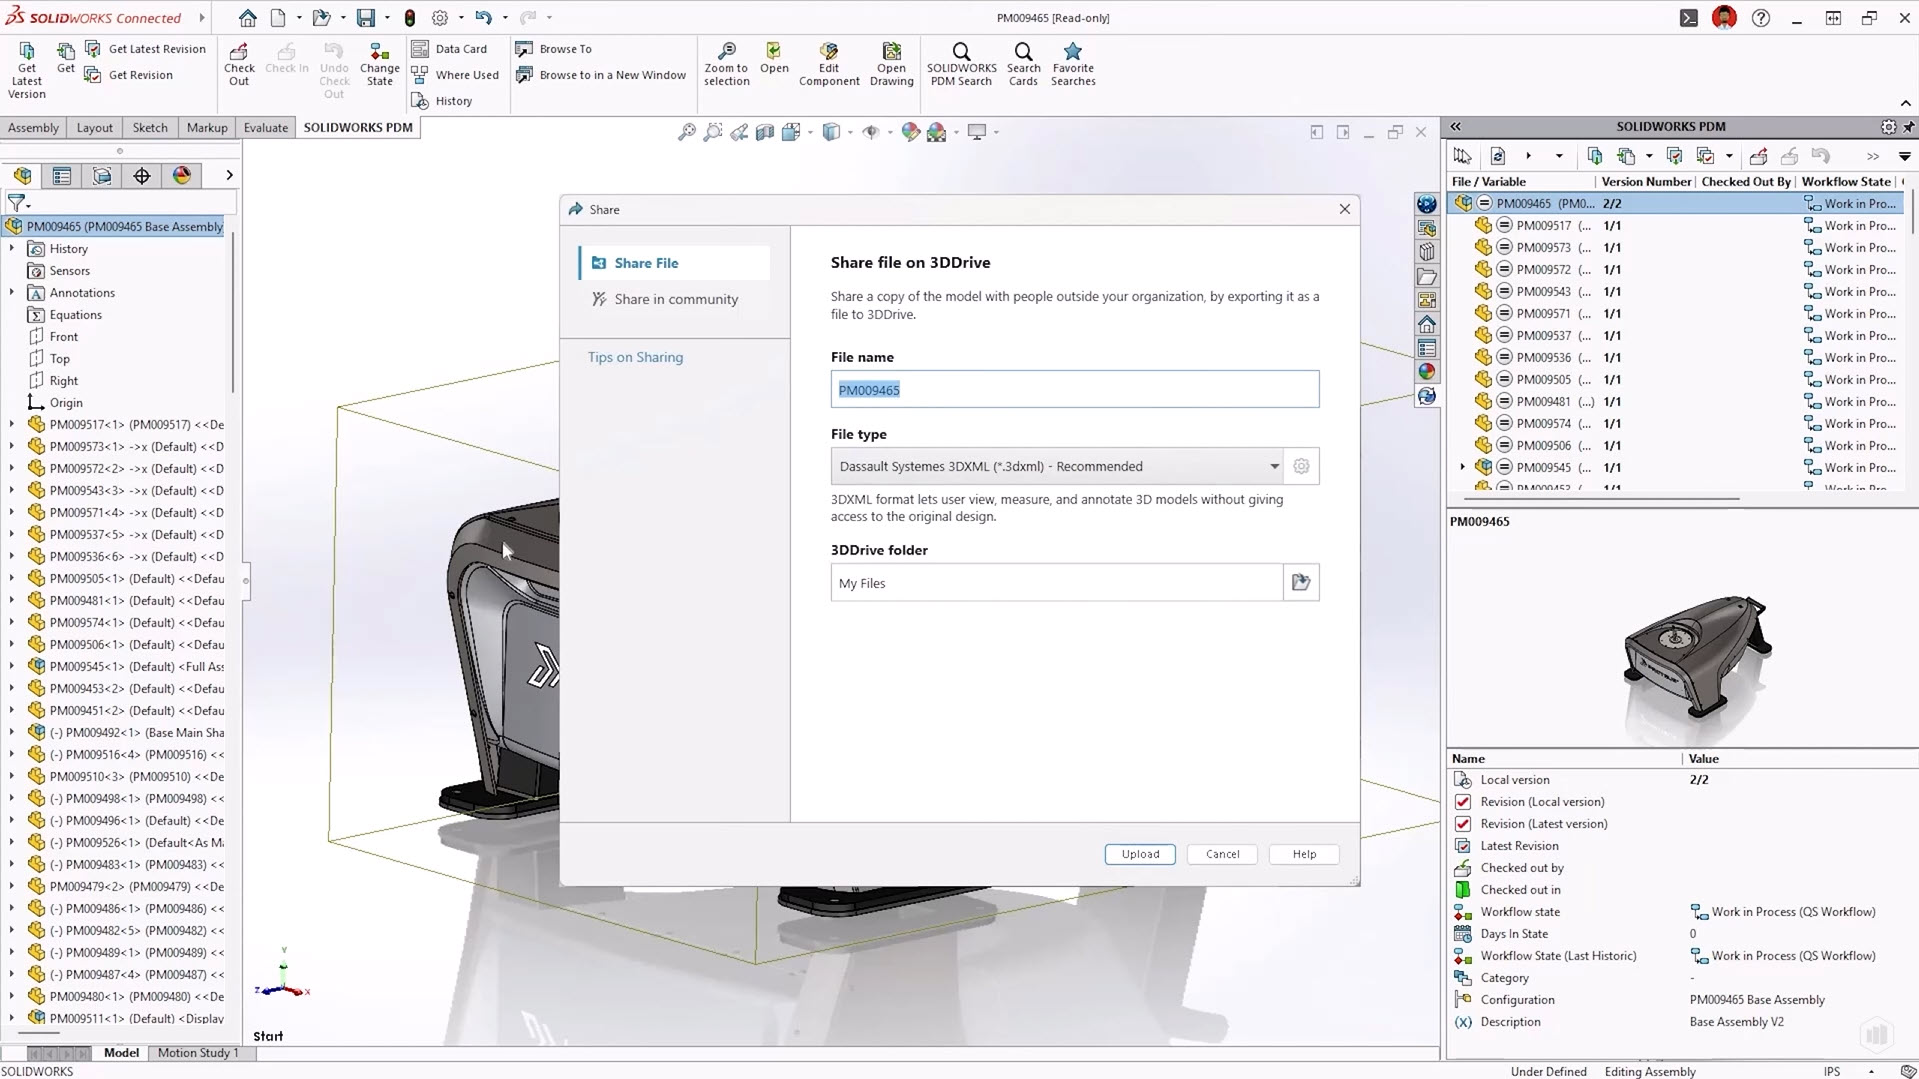Click the Upload button
The height and width of the screenshot is (1079, 1919).
(1140, 854)
